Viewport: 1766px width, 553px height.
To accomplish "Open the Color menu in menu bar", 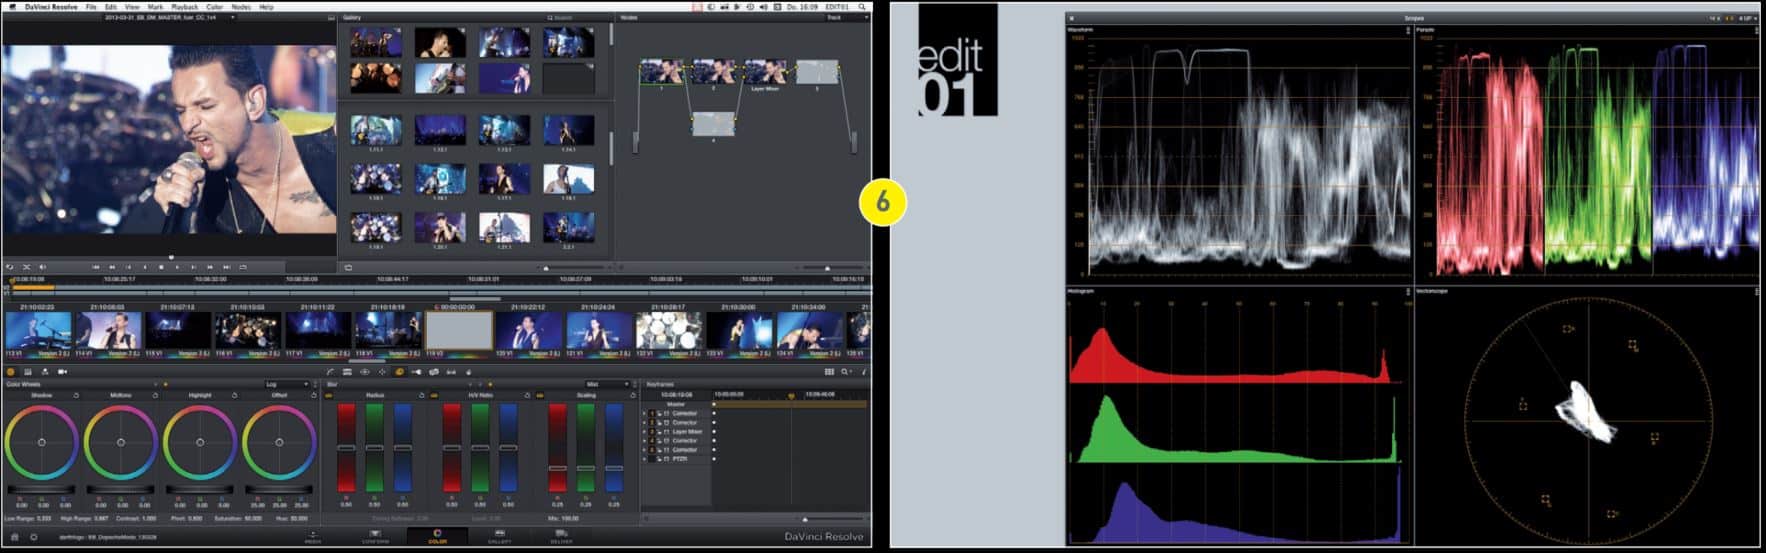I will [214, 7].
